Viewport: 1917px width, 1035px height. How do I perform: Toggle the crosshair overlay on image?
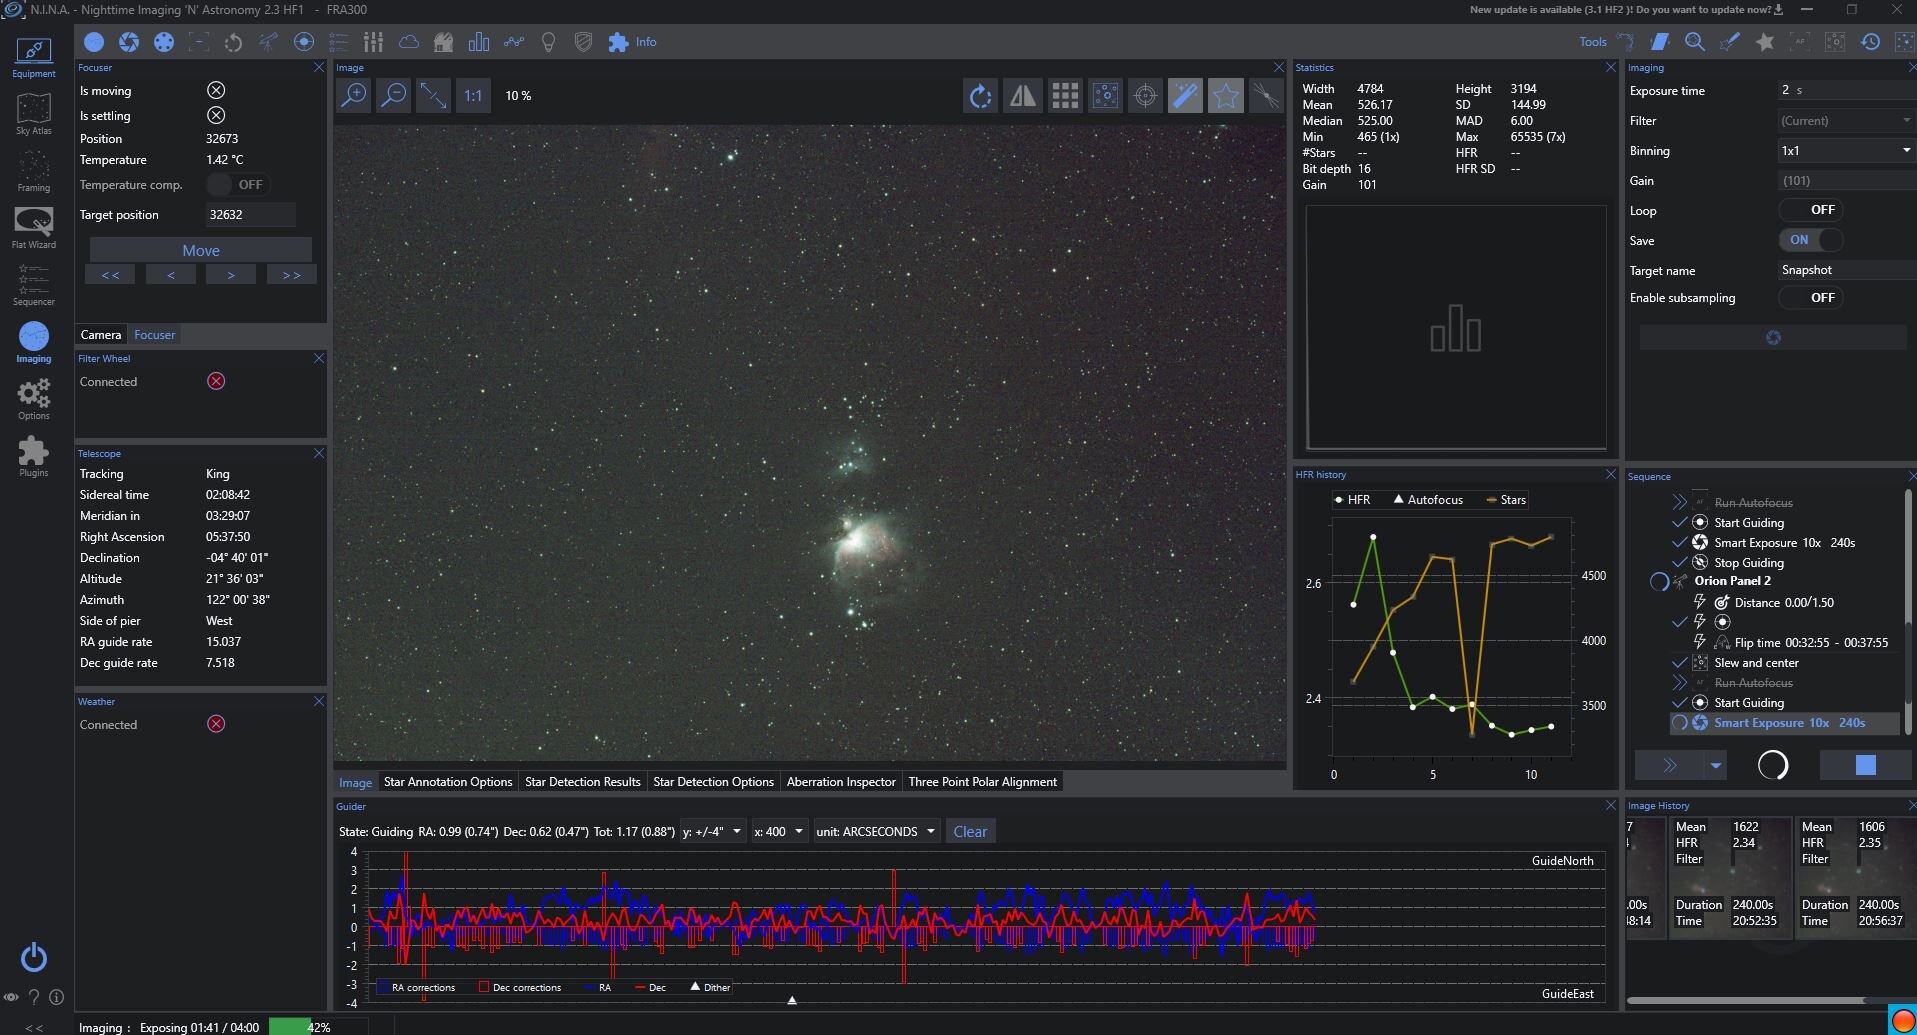(x=1145, y=96)
